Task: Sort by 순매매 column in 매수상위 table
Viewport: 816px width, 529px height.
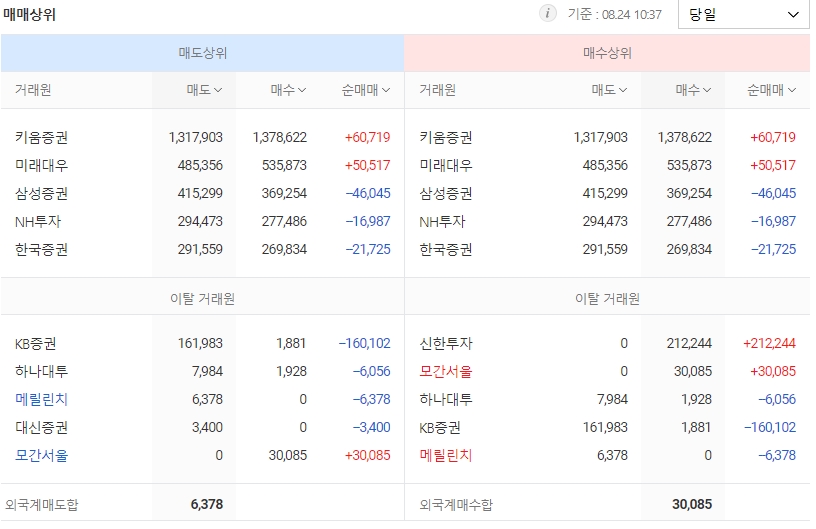Action: tap(771, 90)
